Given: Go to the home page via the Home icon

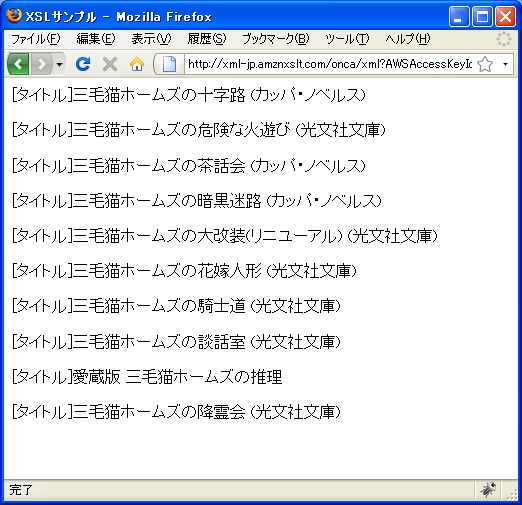Looking at the screenshot, I should tap(137, 64).
